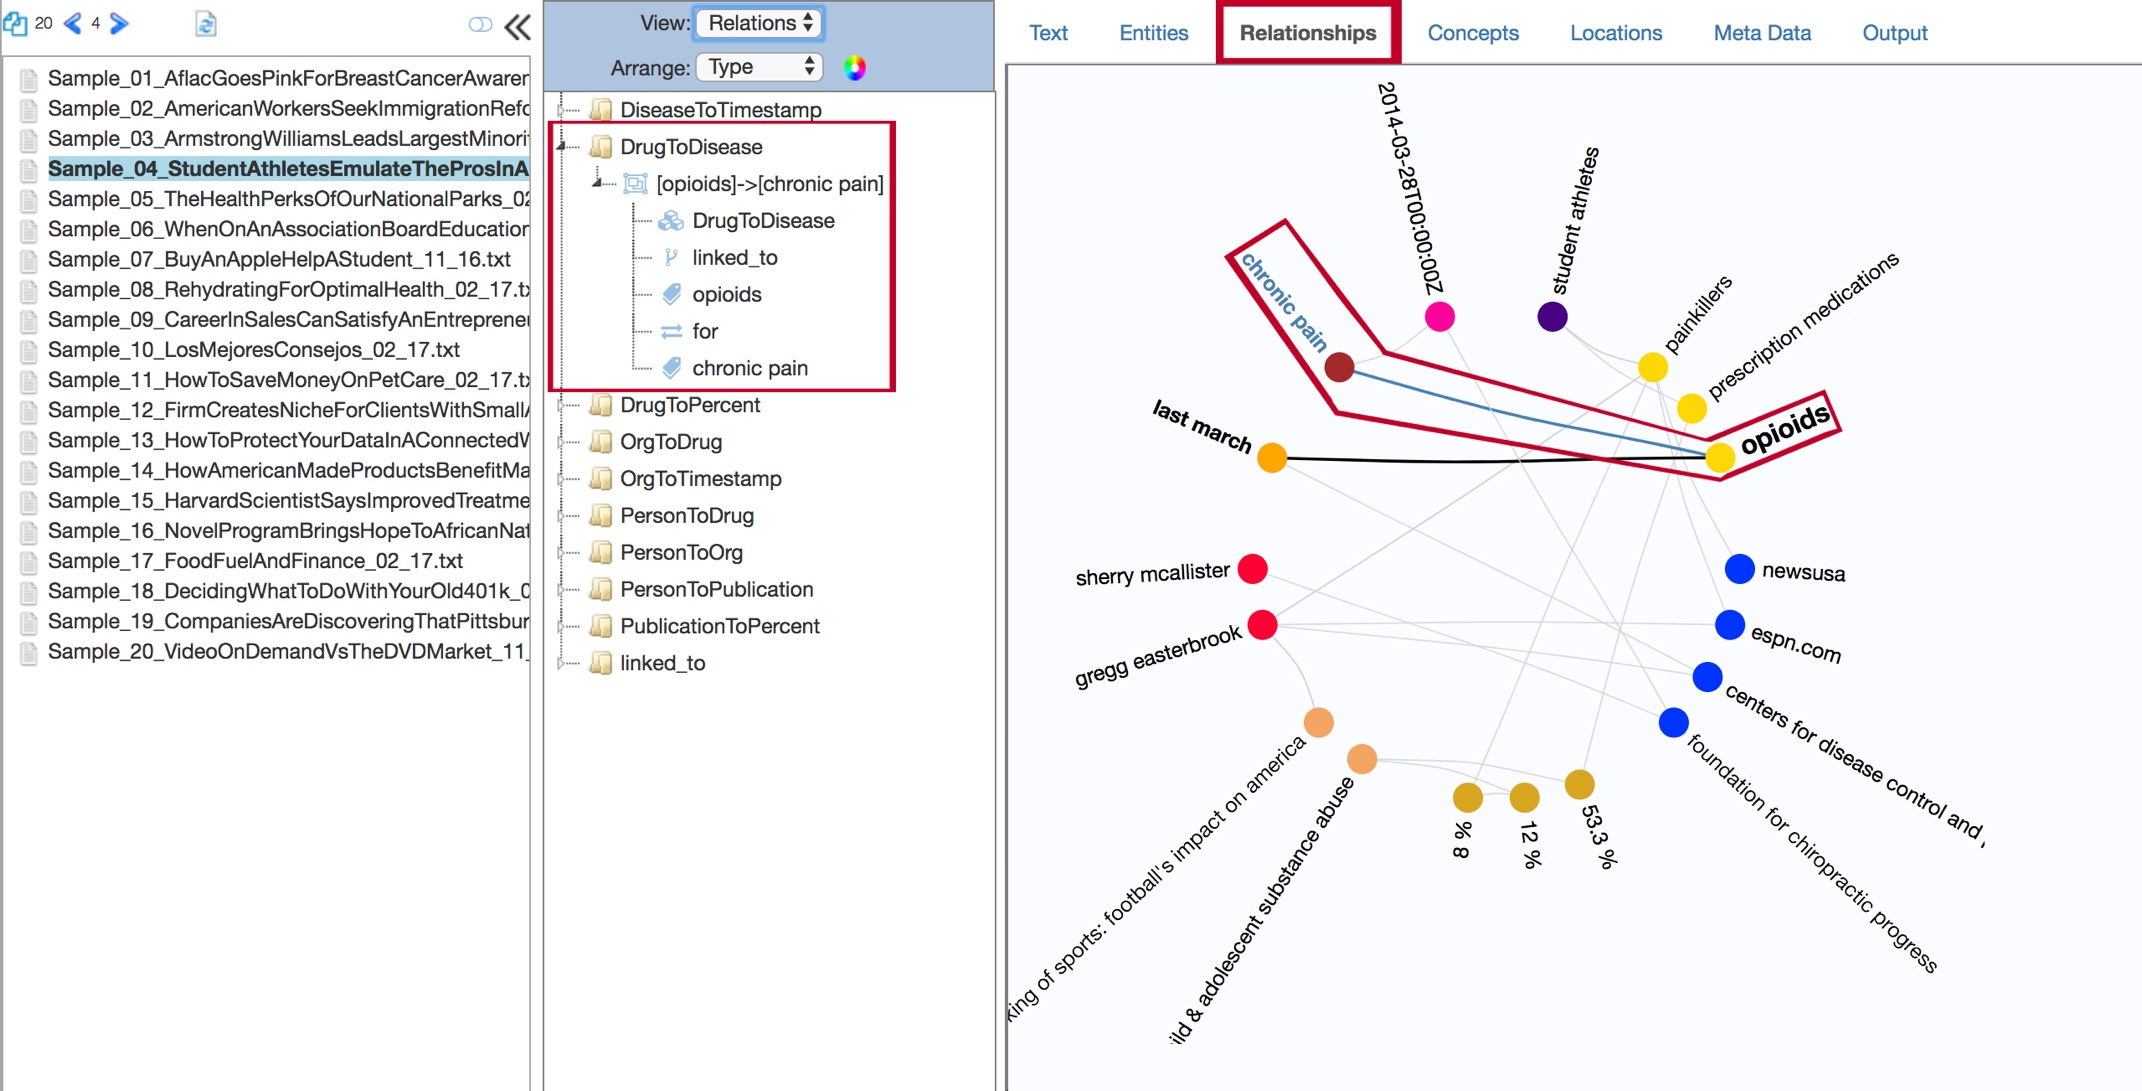Collapse the DrugToDisease folder
The width and height of the screenshot is (2142, 1091).
(x=562, y=147)
